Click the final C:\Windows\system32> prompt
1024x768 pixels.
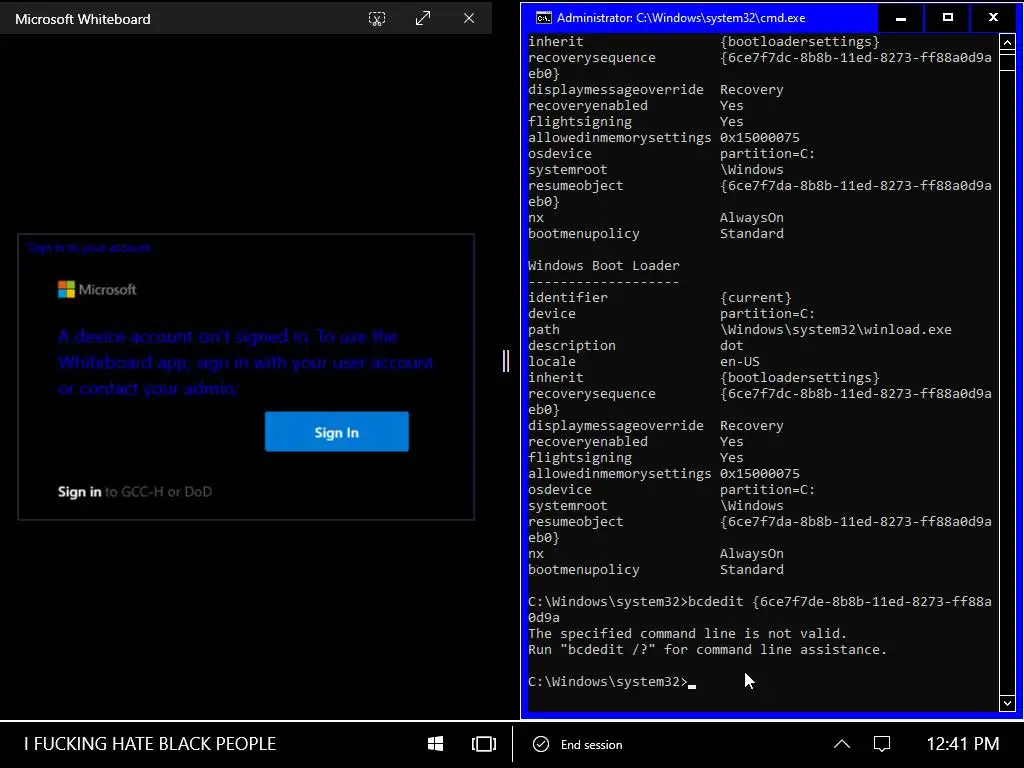[607, 681]
